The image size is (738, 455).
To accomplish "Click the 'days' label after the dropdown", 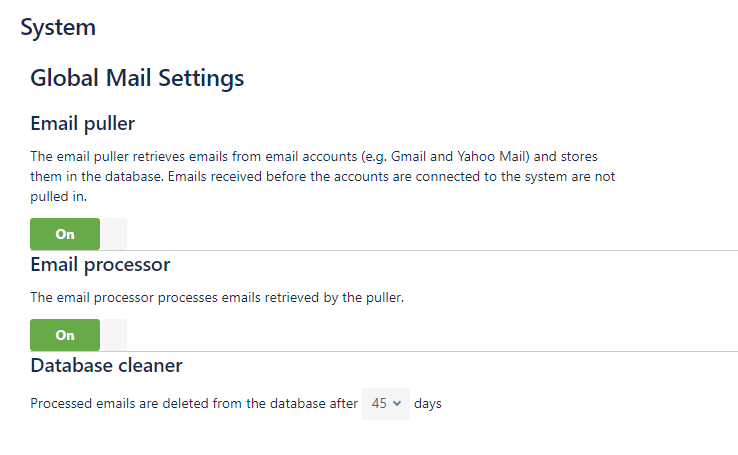I will coord(428,404).
